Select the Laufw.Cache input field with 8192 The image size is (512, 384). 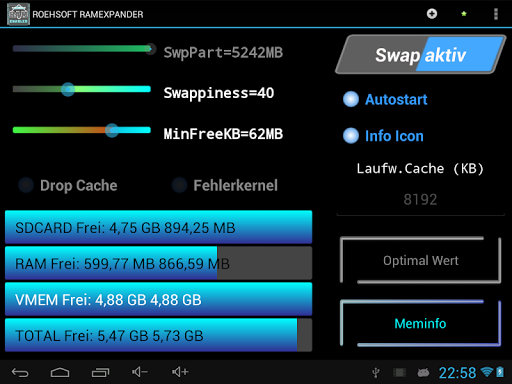[420, 200]
